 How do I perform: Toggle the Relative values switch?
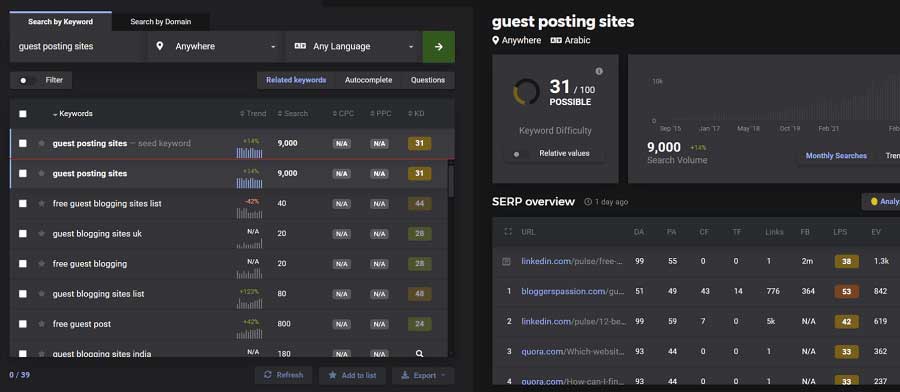coord(519,154)
